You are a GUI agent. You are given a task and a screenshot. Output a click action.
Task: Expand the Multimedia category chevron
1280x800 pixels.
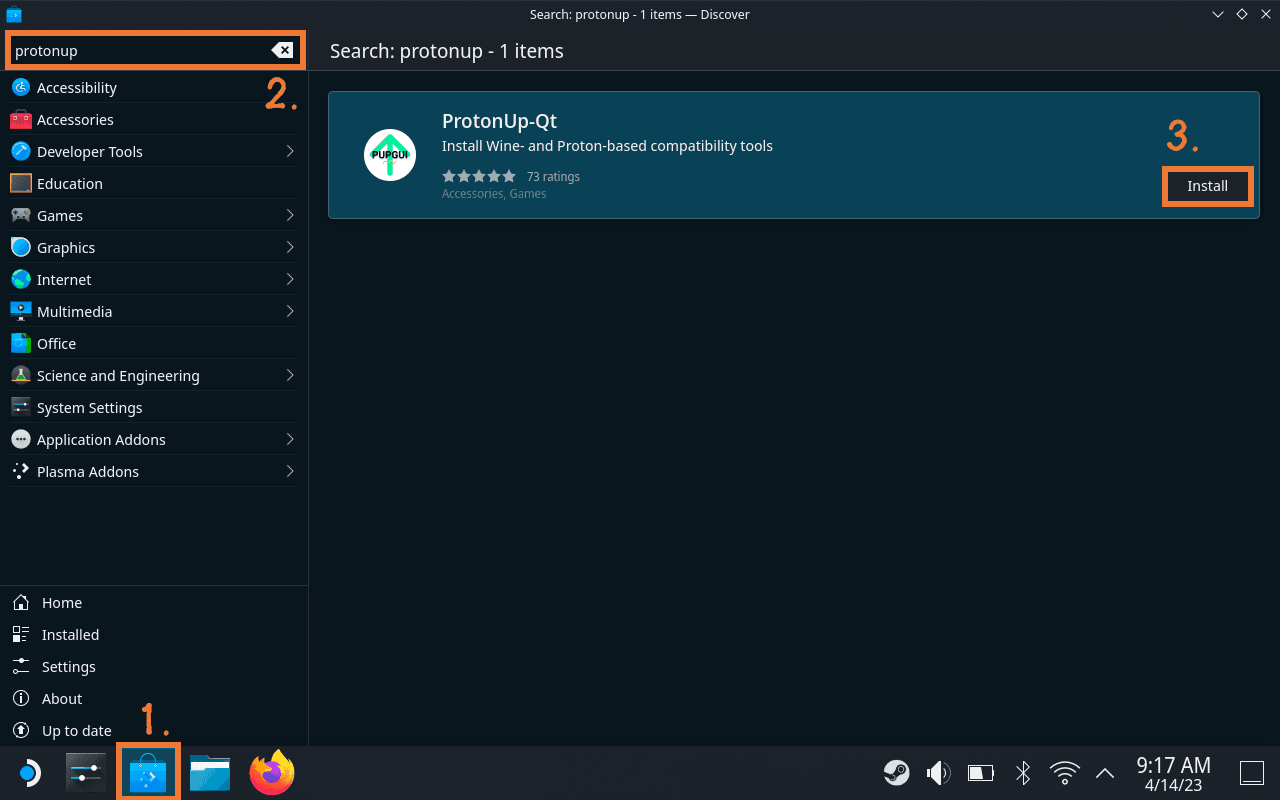pos(290,312)
